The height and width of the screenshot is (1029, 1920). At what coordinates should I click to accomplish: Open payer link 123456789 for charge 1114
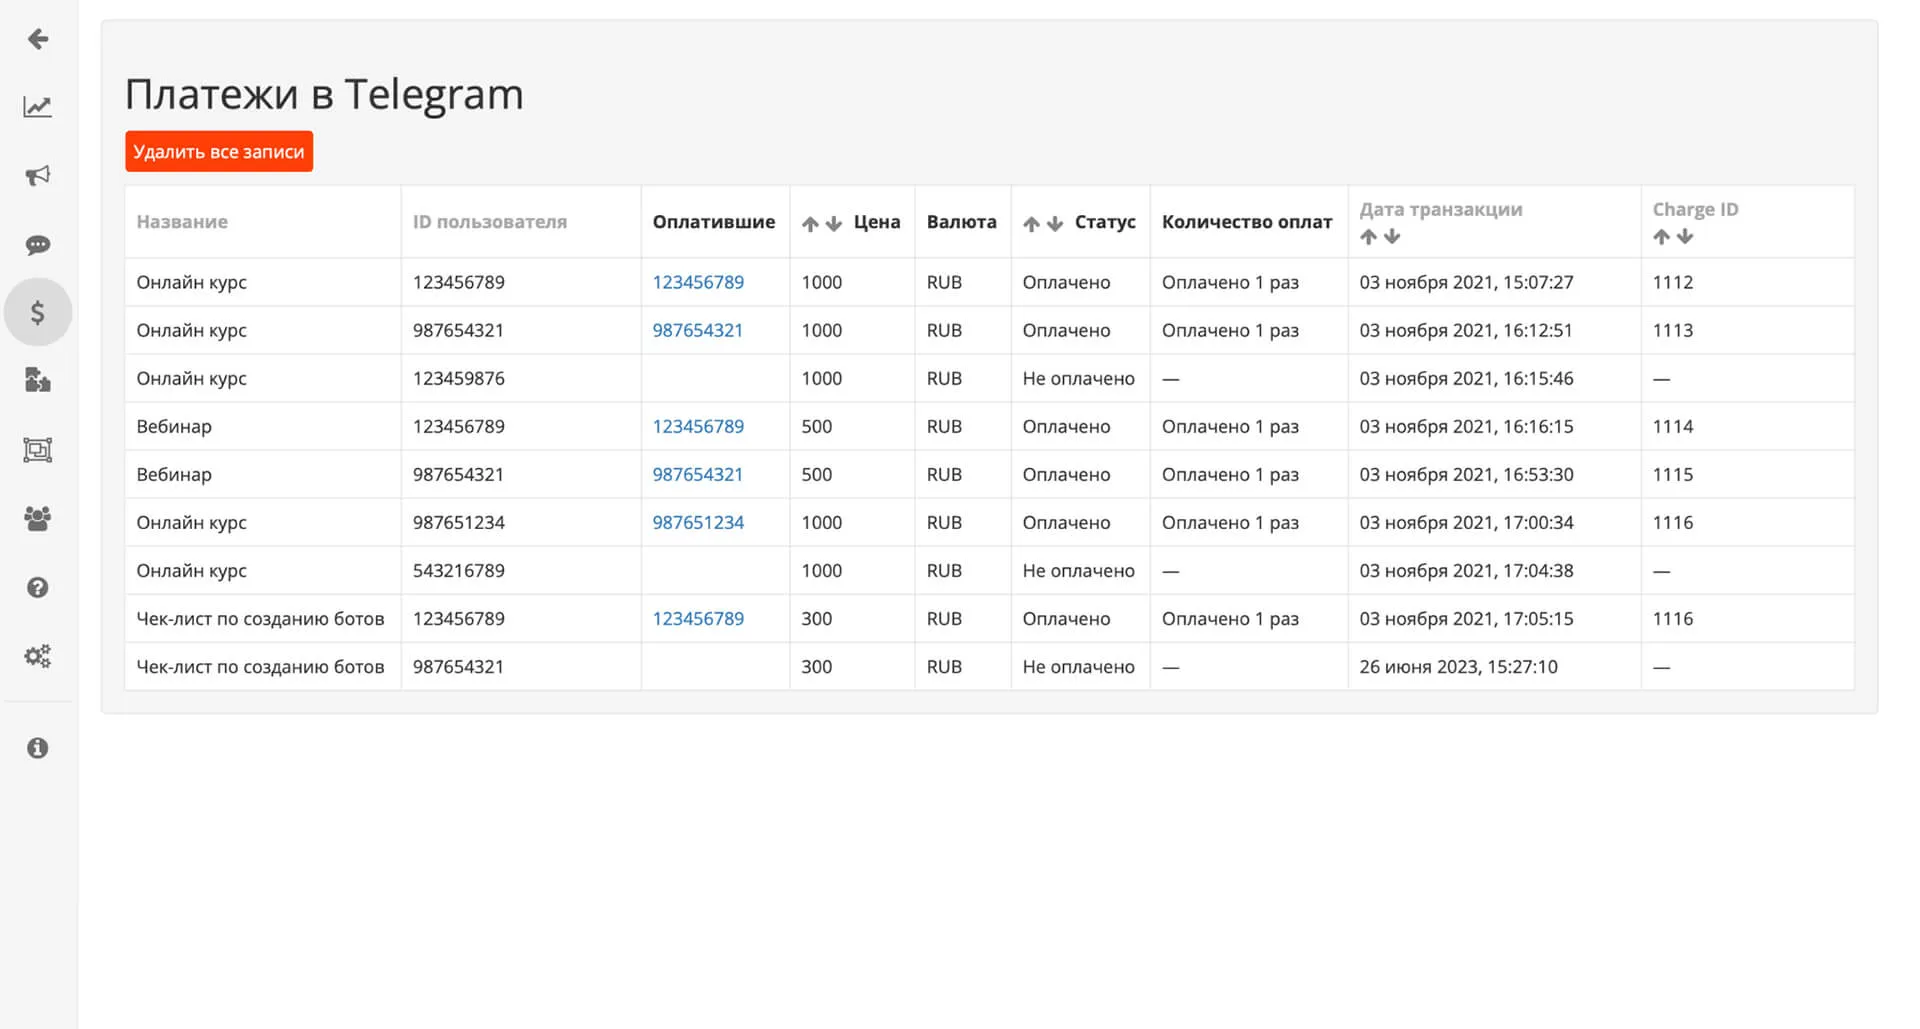(698, 427)
